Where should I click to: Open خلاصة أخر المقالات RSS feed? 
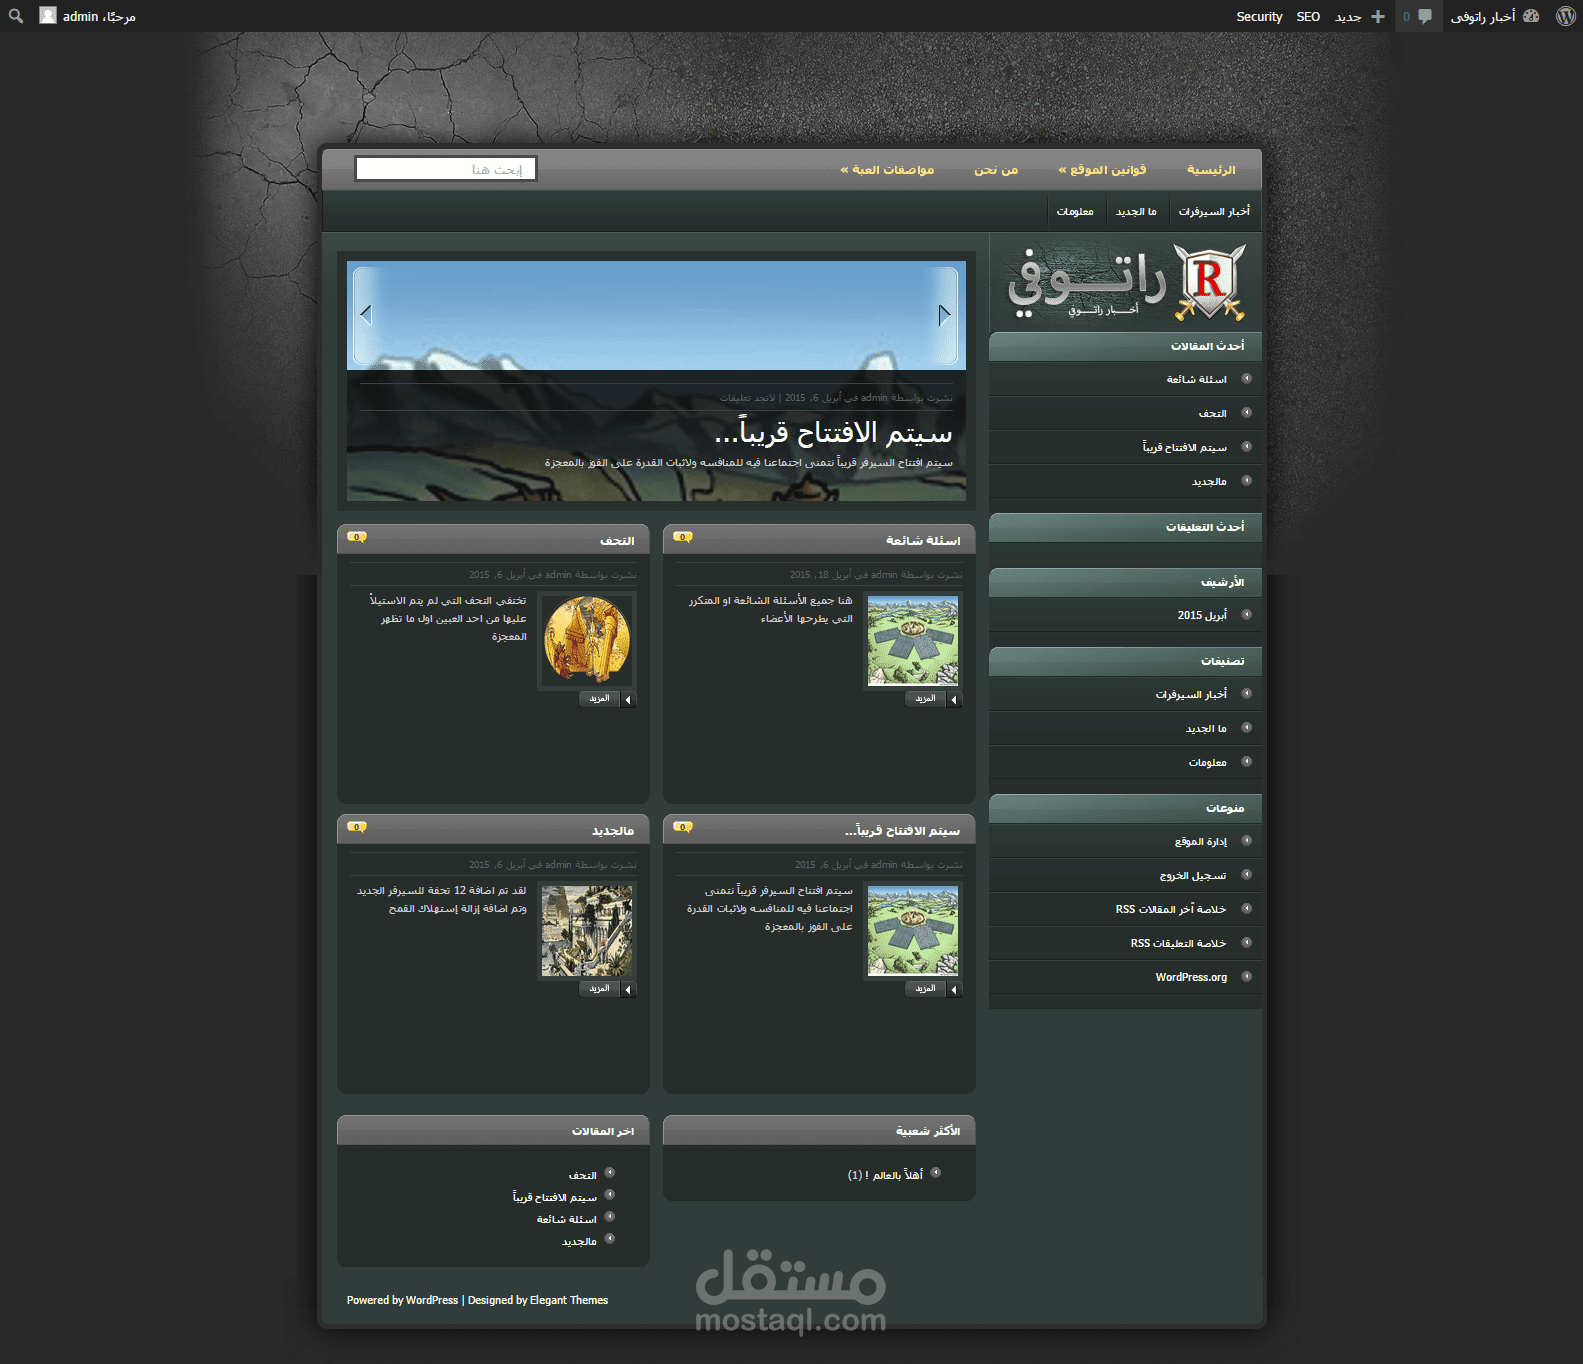coord(1171,909)
